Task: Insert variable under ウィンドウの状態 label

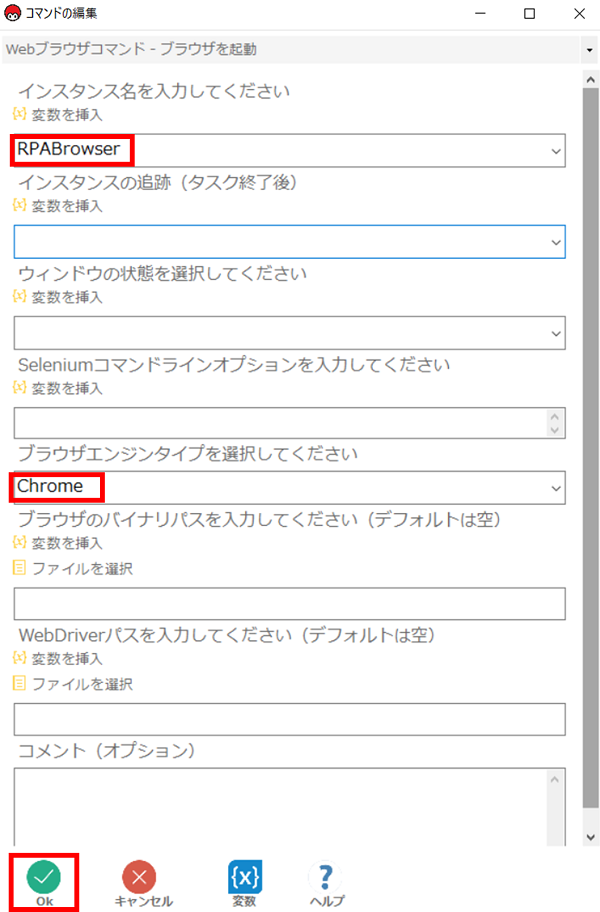Action: coord(58,297)
